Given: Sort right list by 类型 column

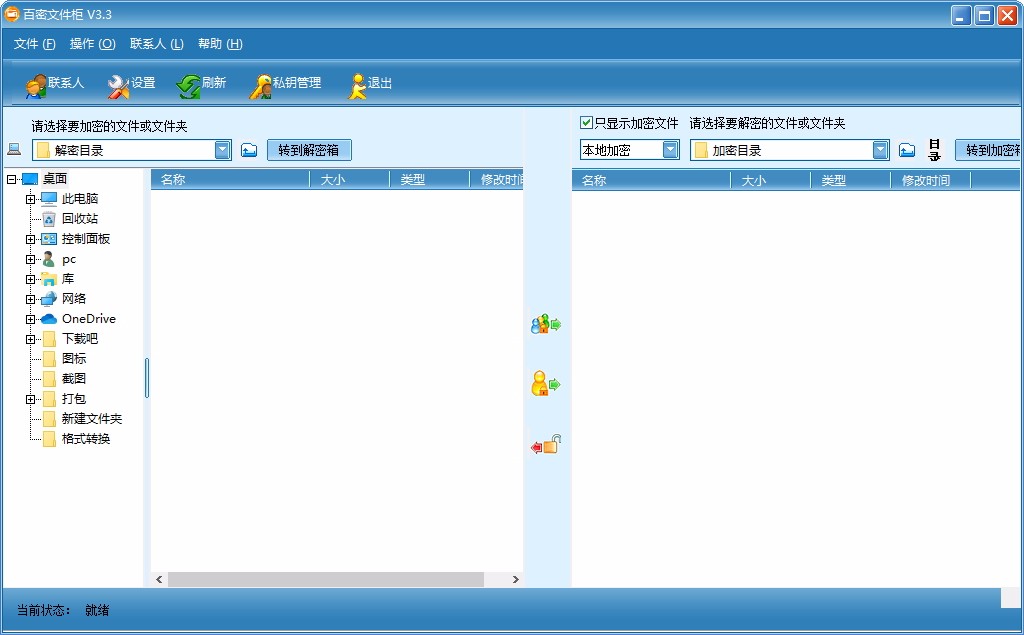Looking at the screenshot, I should click(851, 180).
